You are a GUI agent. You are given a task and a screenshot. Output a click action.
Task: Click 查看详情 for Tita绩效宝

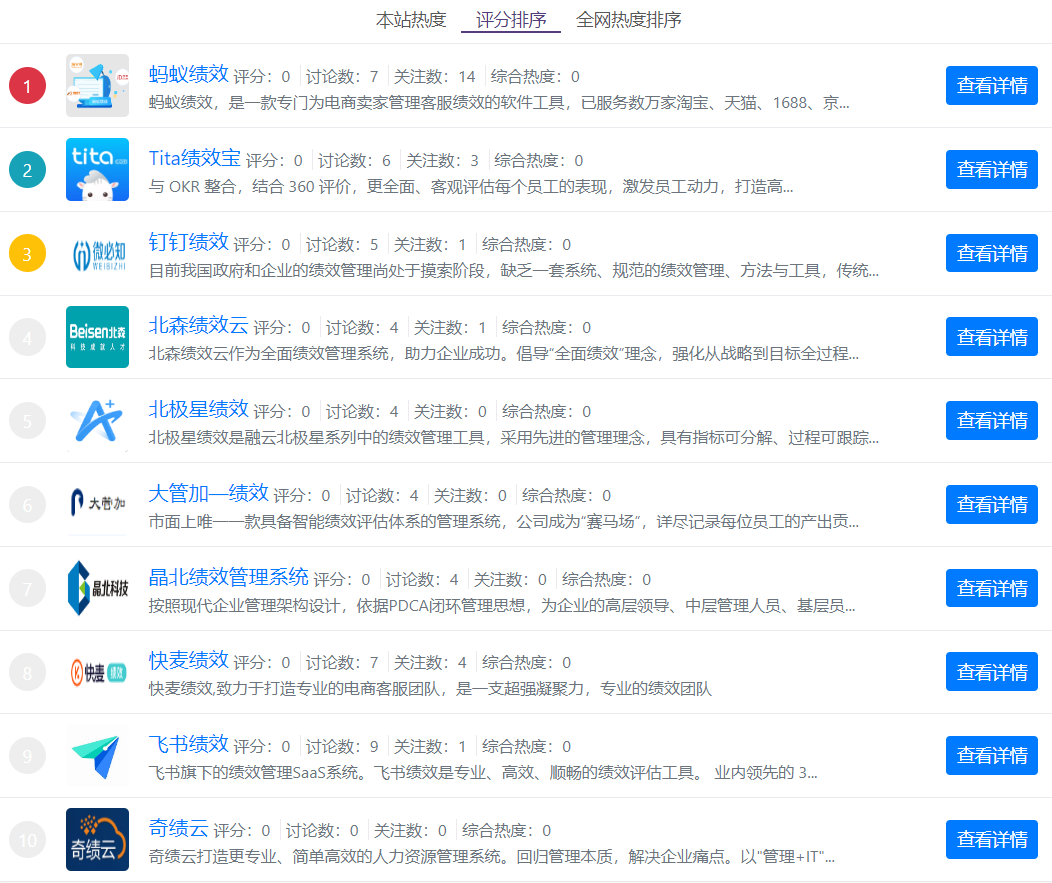[992, 169]
